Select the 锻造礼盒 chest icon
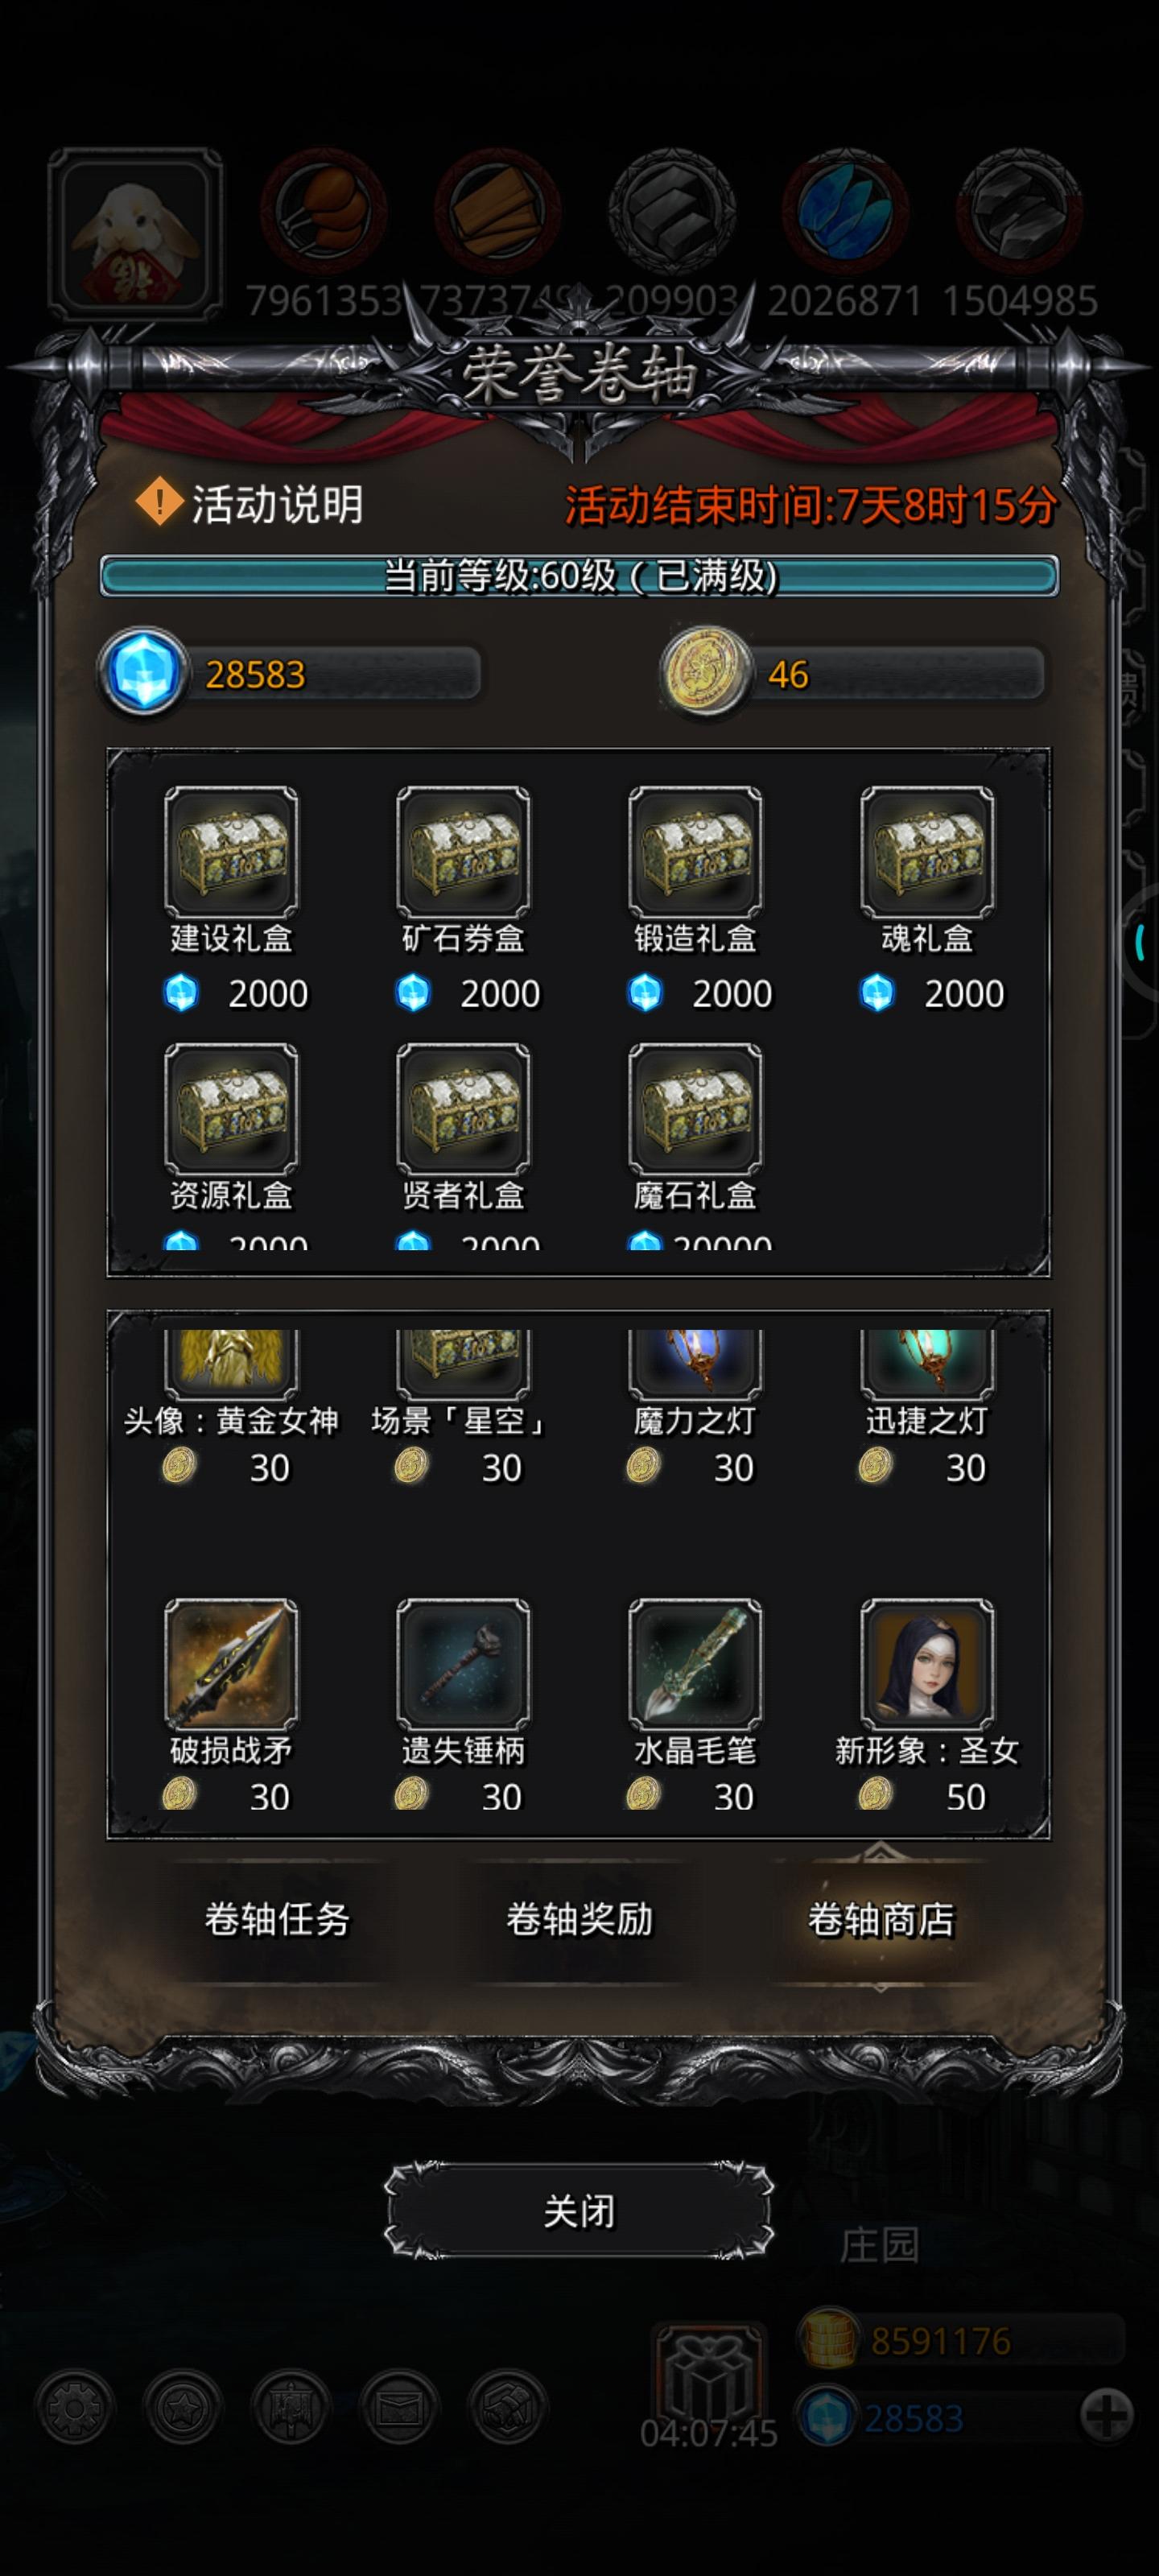 [x=695, y=851]
